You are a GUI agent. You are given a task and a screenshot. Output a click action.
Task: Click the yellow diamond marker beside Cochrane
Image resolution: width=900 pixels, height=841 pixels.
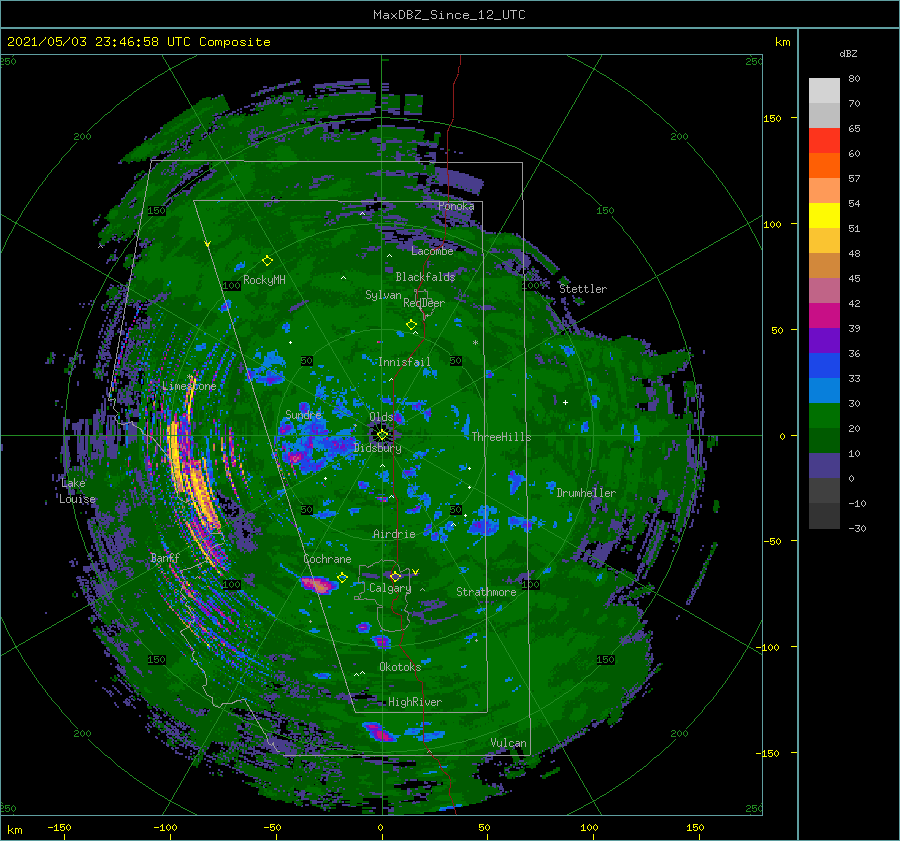click(342, 577)
